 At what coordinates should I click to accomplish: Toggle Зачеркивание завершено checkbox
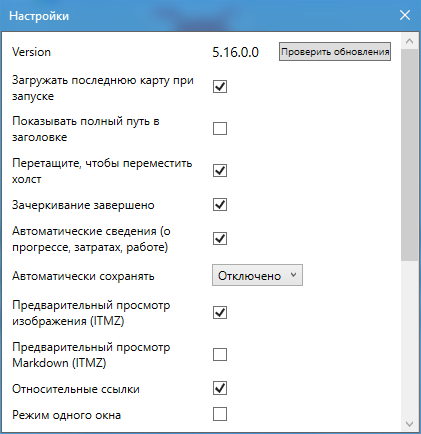[220, 205]
